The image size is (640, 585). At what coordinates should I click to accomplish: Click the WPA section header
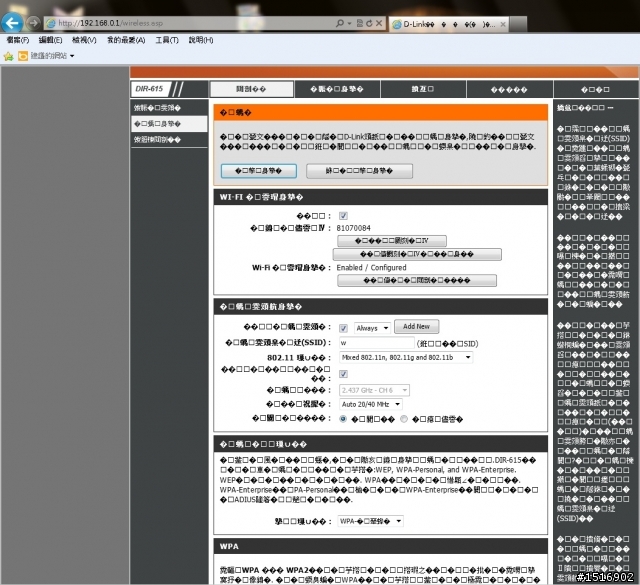pyautogui.click(x=380, y=546)
